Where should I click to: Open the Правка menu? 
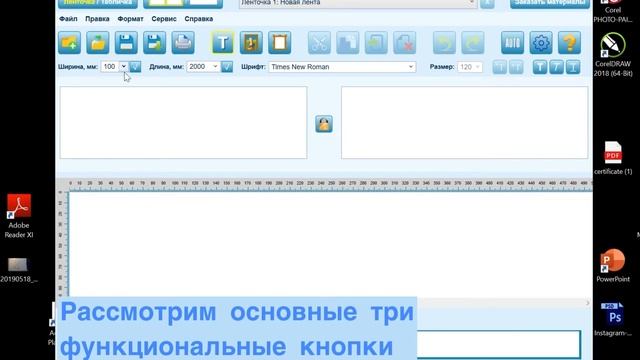coord(97,19)
